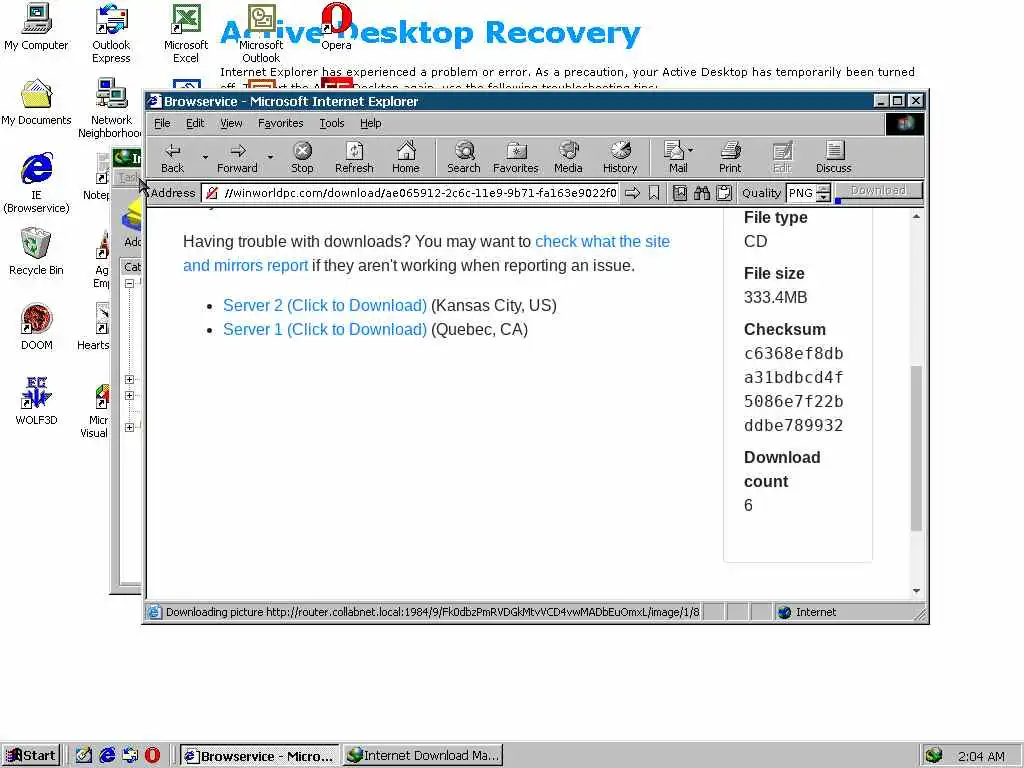Open the Search toolbar button
Screen dimensions: 1024x768
pos(464,157)
